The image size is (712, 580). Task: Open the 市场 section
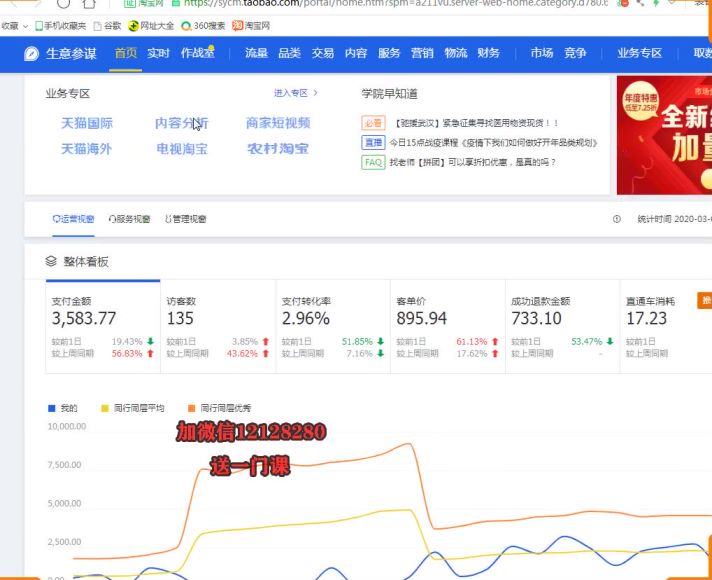coord(542,53)
